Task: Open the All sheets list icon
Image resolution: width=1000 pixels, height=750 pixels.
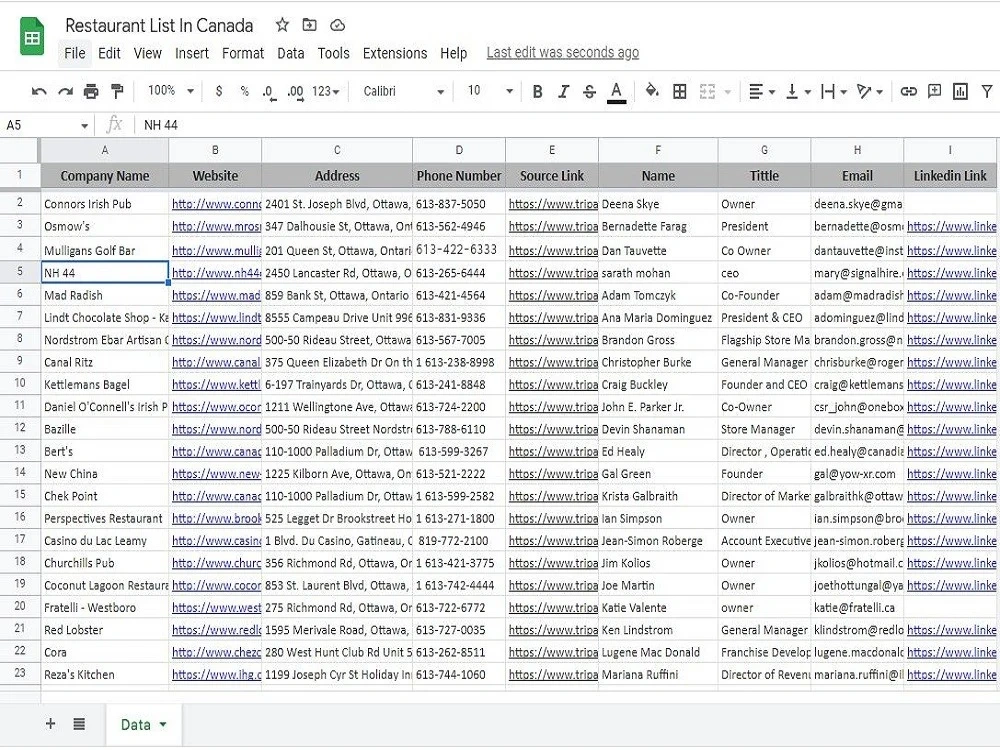Action: click(x=79, y=723)
